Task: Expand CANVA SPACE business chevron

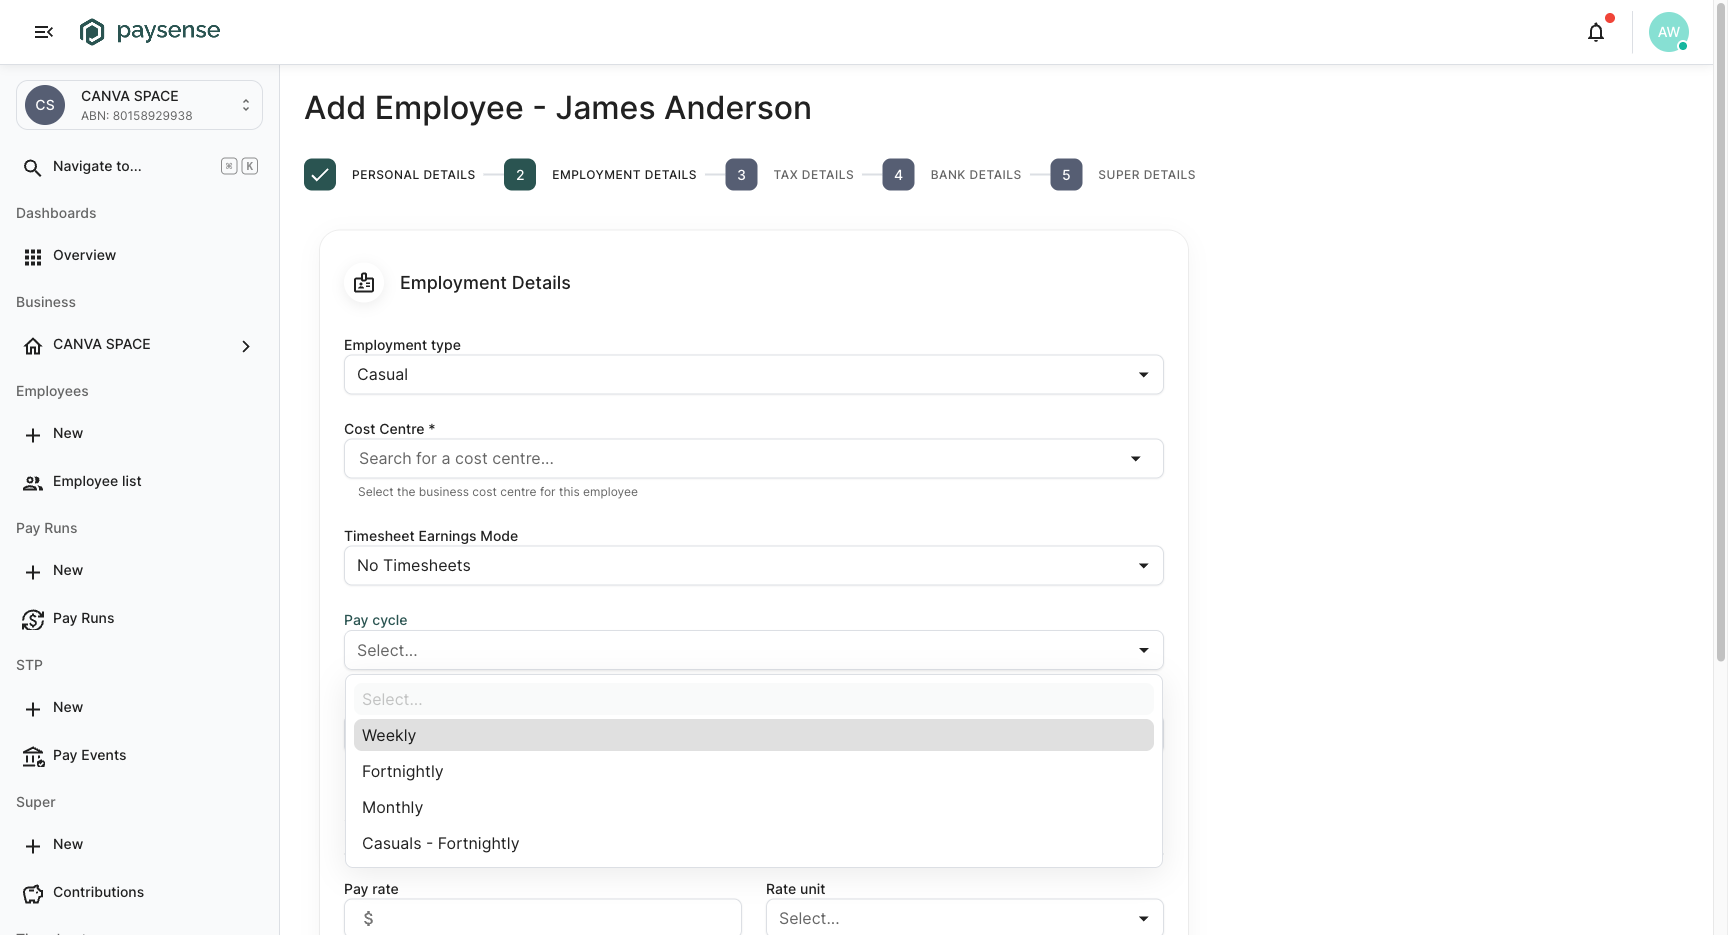Action: (246, 346)
